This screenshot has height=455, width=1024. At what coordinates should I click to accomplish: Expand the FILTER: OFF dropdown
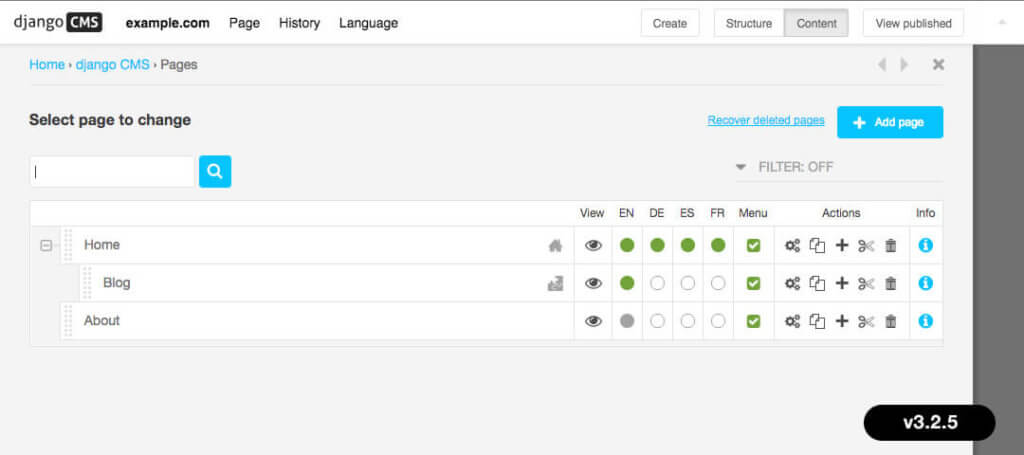coord(785,167)
